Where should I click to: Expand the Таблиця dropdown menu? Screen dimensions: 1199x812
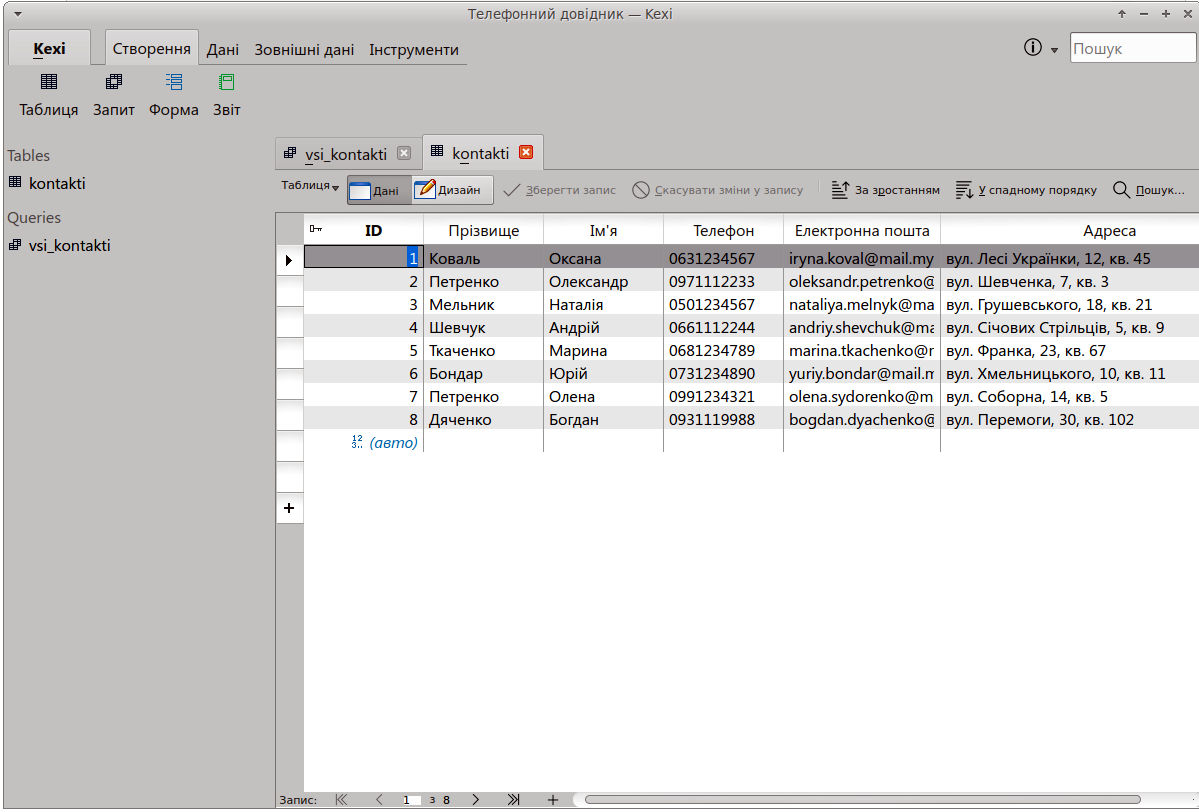coord(310,186)
